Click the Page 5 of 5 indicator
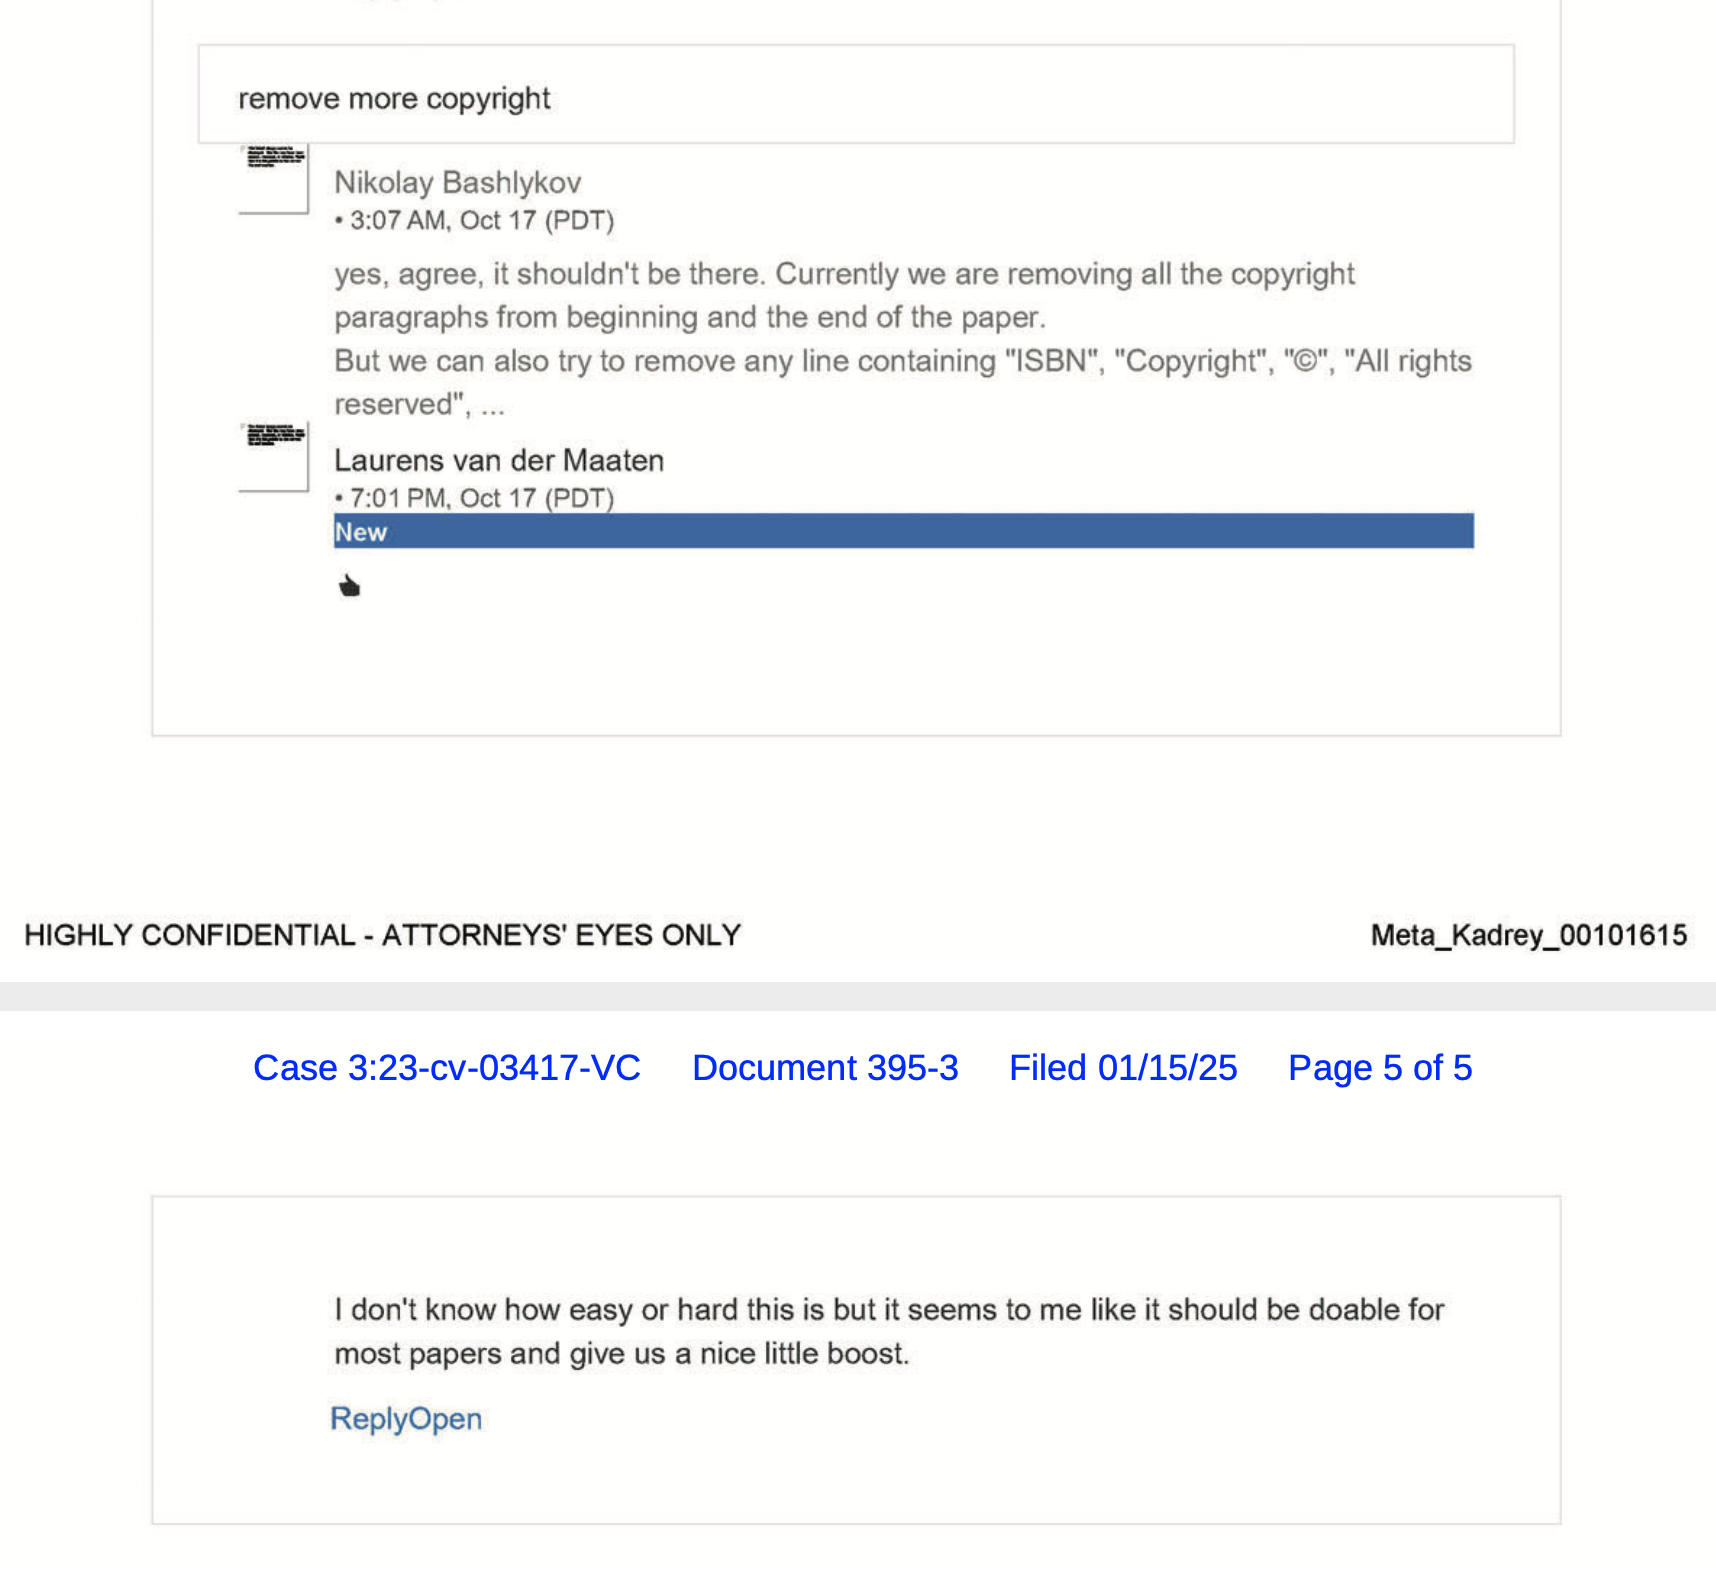This screenshot has height=1570, width=1716. tap(1379, 1068)
